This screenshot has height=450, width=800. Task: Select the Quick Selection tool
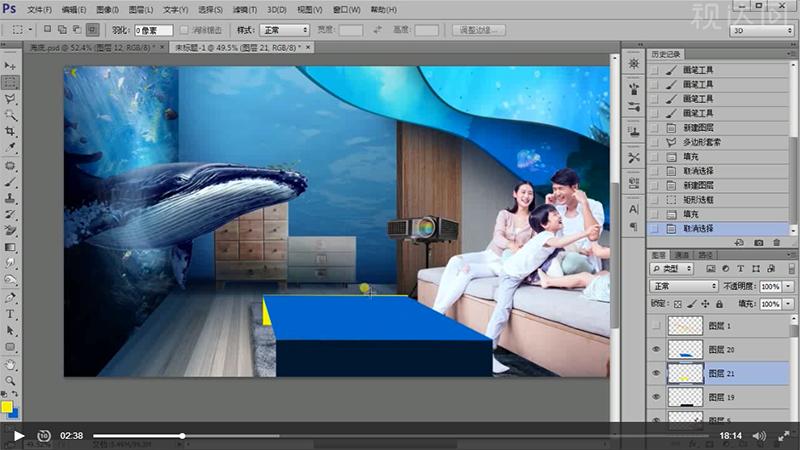[10, 115]
